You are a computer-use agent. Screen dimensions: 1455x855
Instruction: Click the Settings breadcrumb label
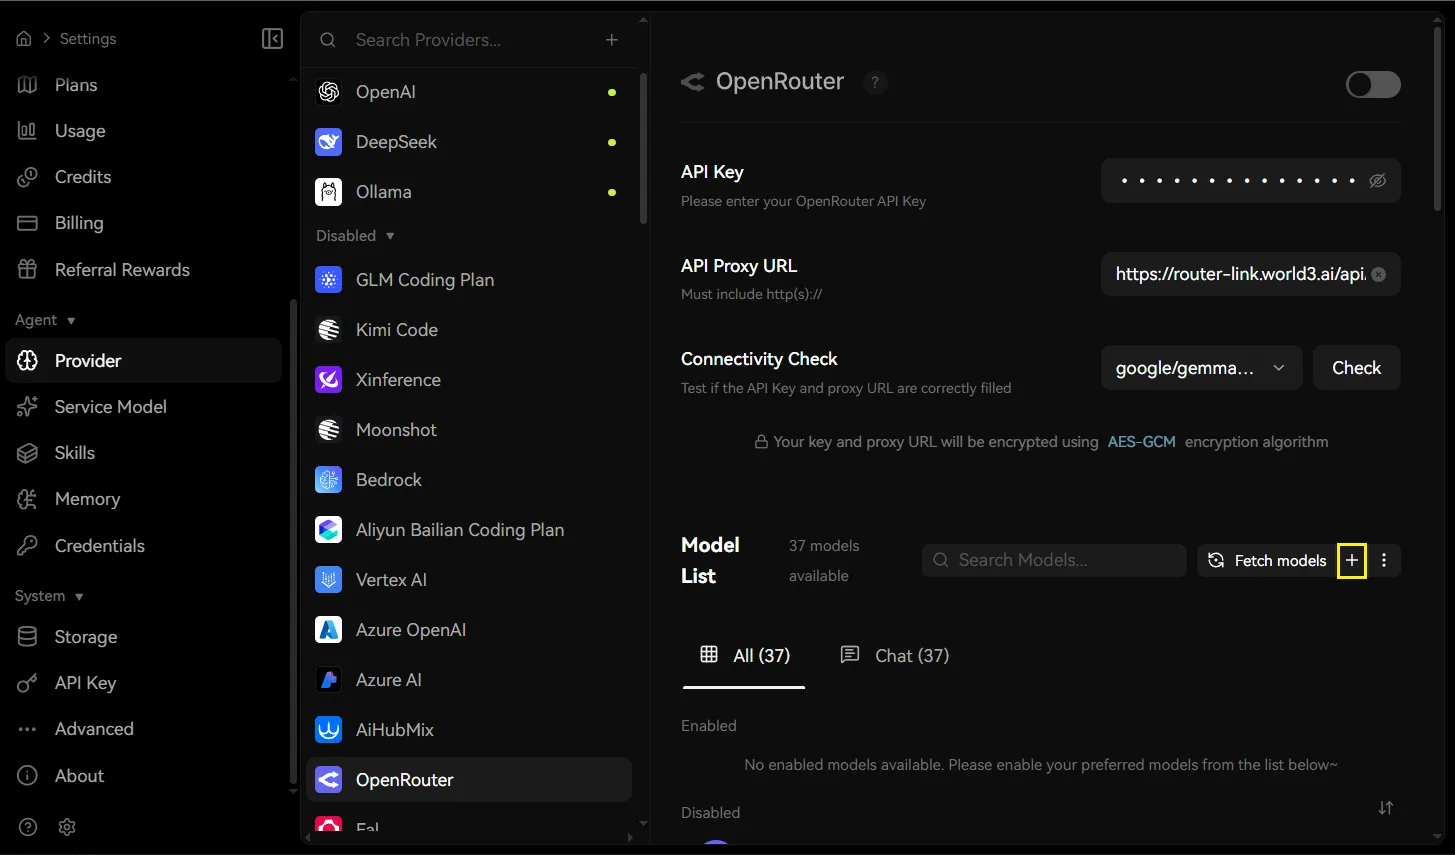(x=88, y=39)
